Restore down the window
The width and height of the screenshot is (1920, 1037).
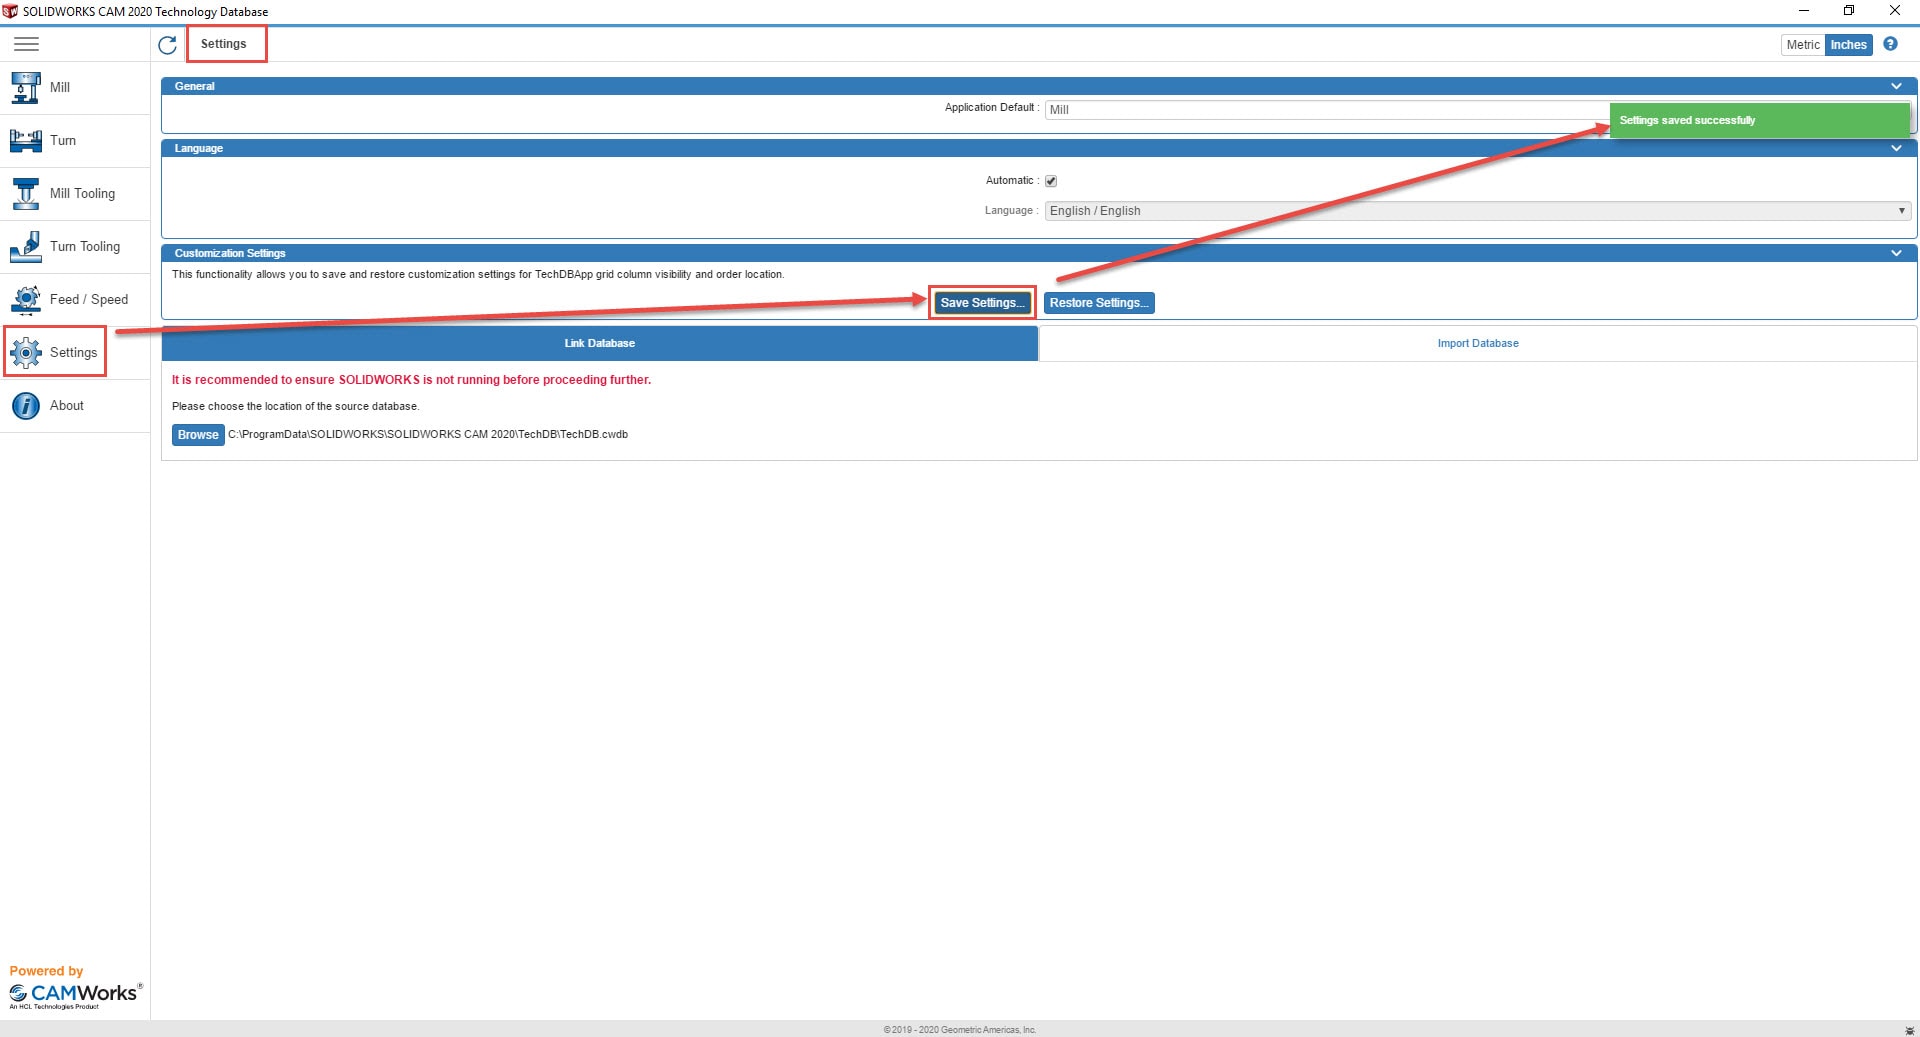pos(1849,11)
